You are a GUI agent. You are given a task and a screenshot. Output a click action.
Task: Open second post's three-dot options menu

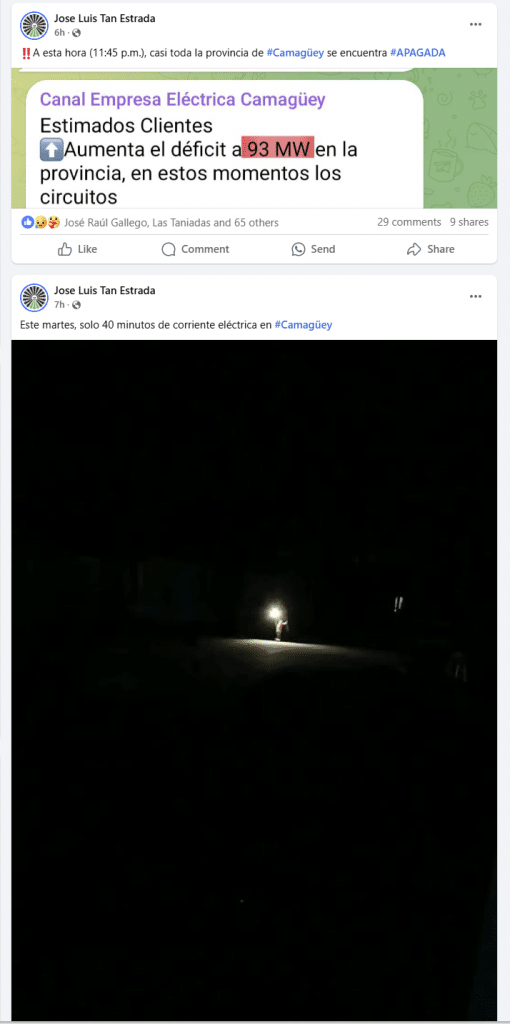(475, 296)
